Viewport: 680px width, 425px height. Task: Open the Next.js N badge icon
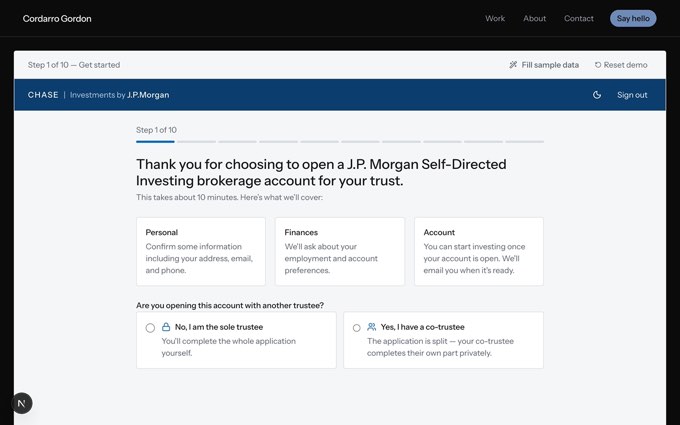click(22, 403)
